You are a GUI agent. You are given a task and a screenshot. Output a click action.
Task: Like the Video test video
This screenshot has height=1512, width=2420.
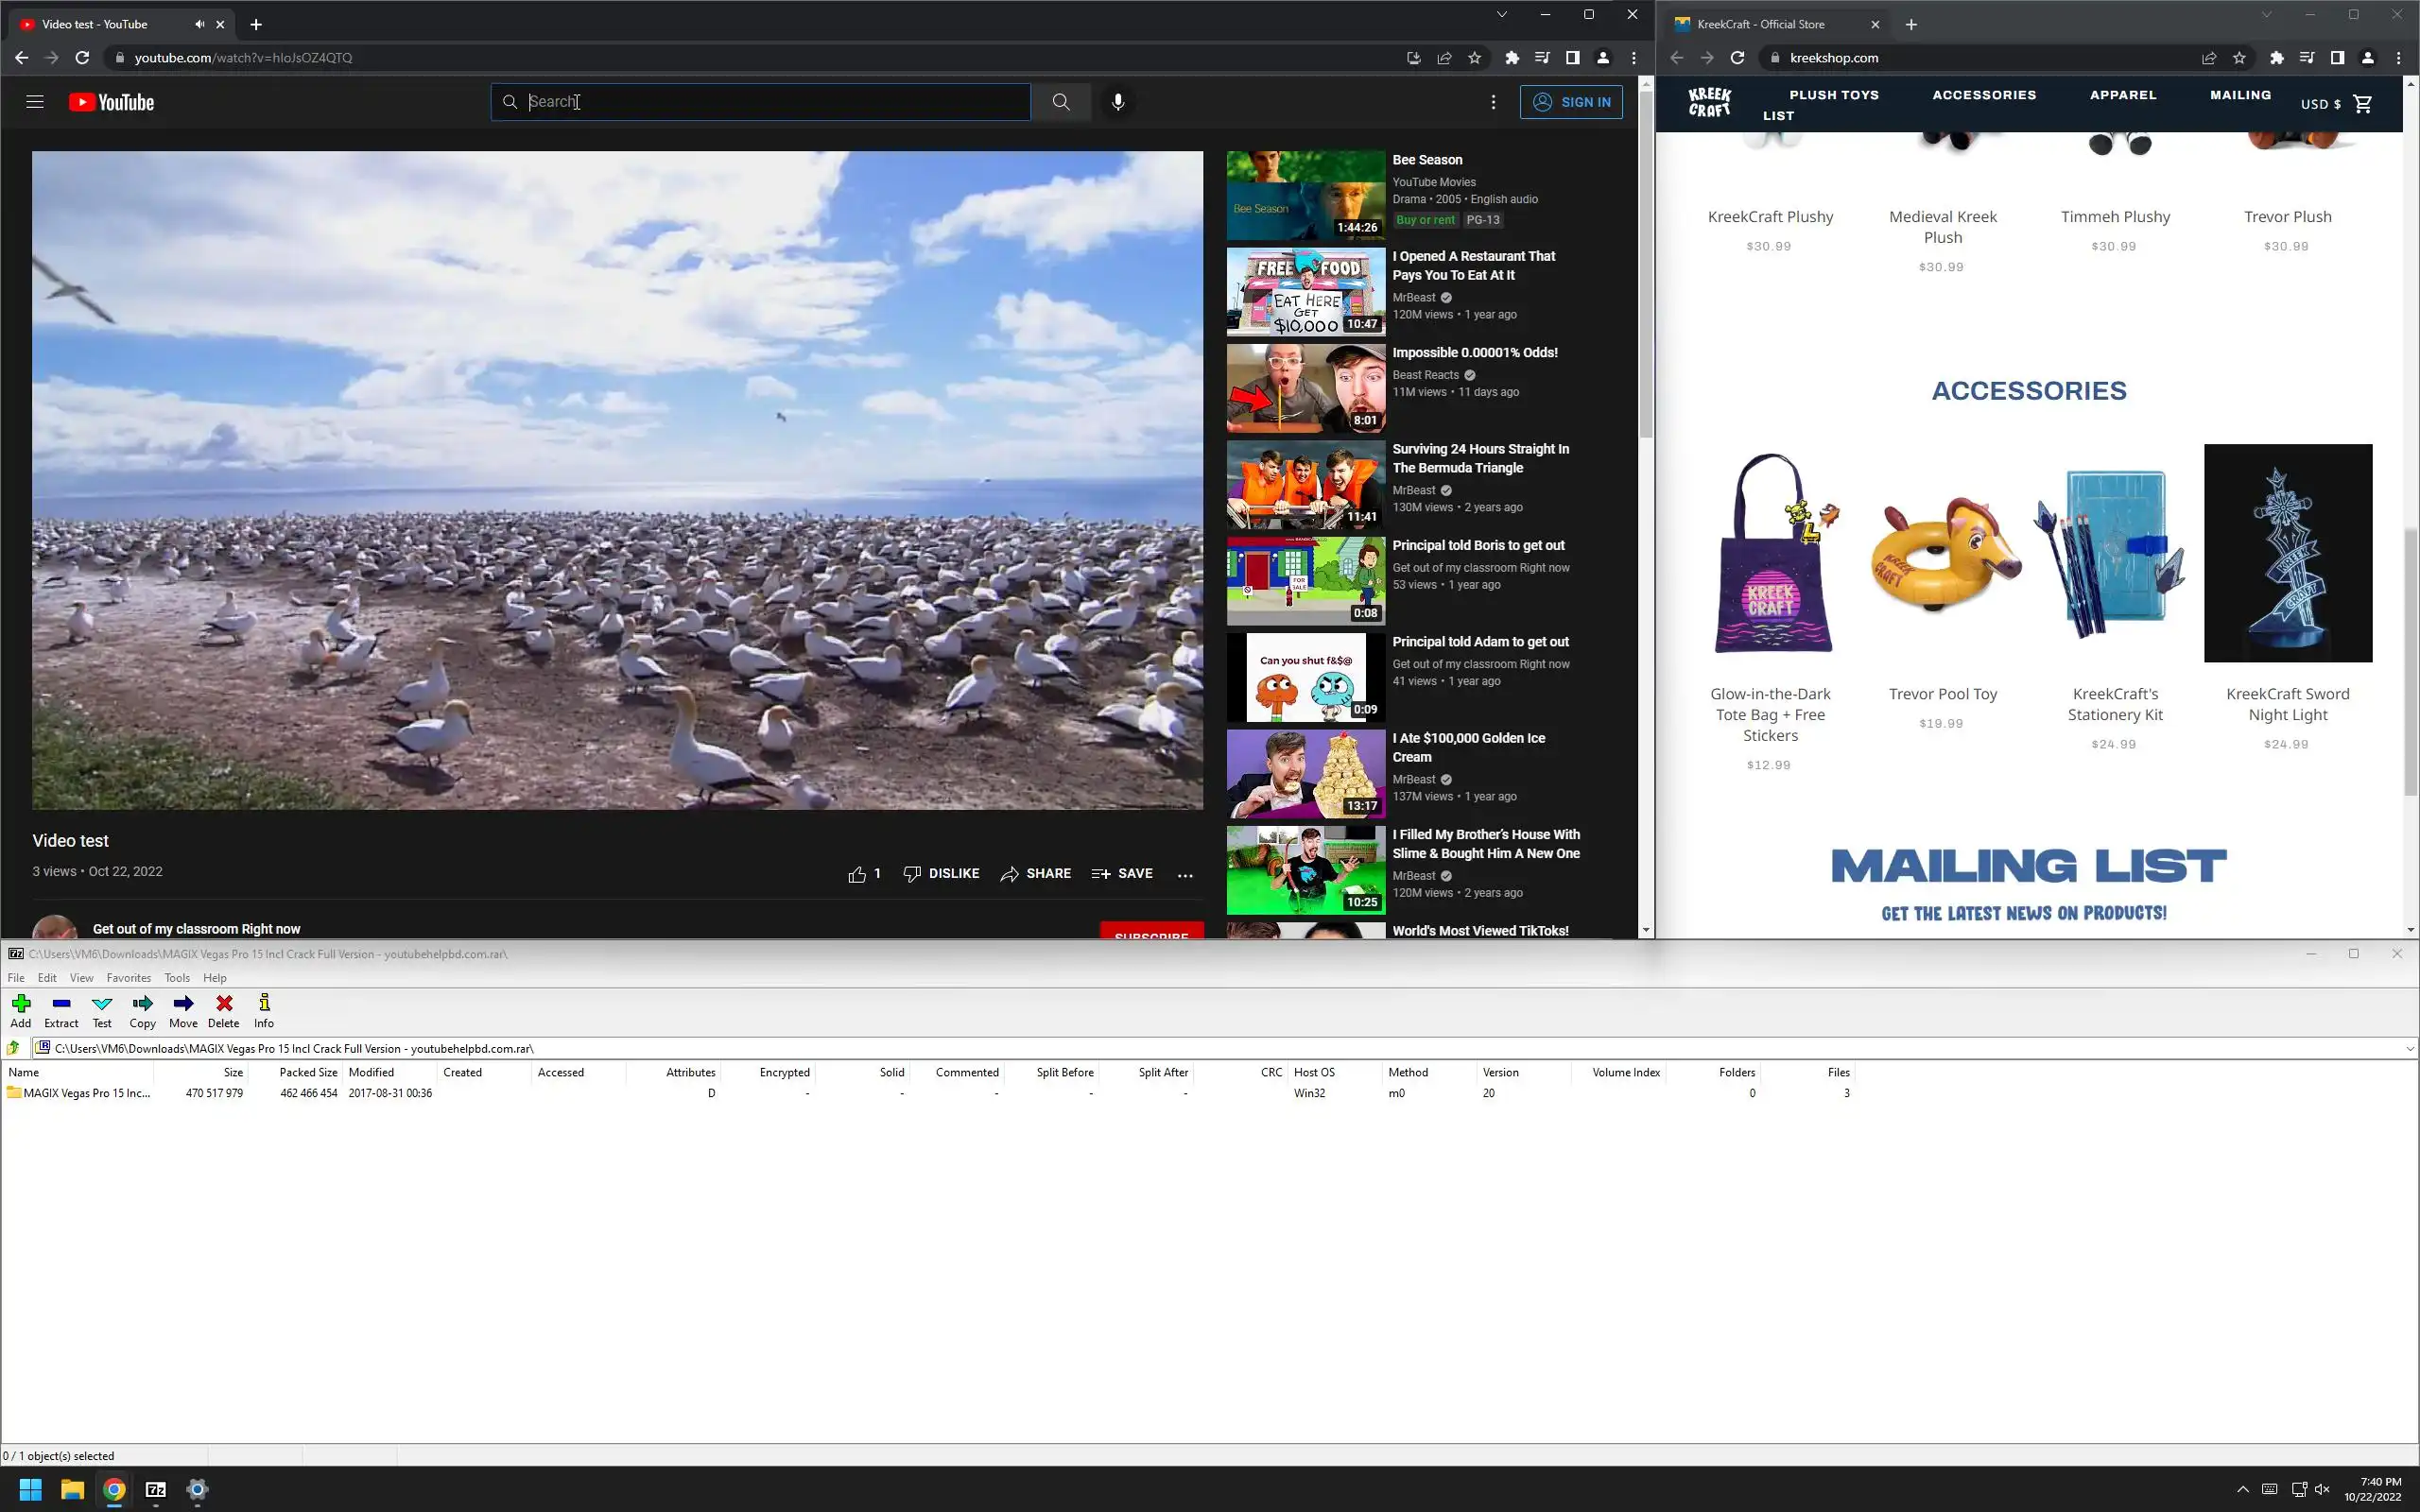click(857, 874)
